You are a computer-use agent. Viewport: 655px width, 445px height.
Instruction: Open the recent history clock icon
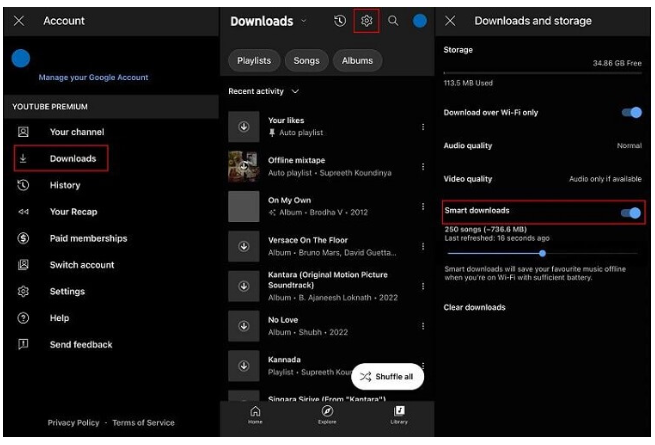(x=340, y=21)
